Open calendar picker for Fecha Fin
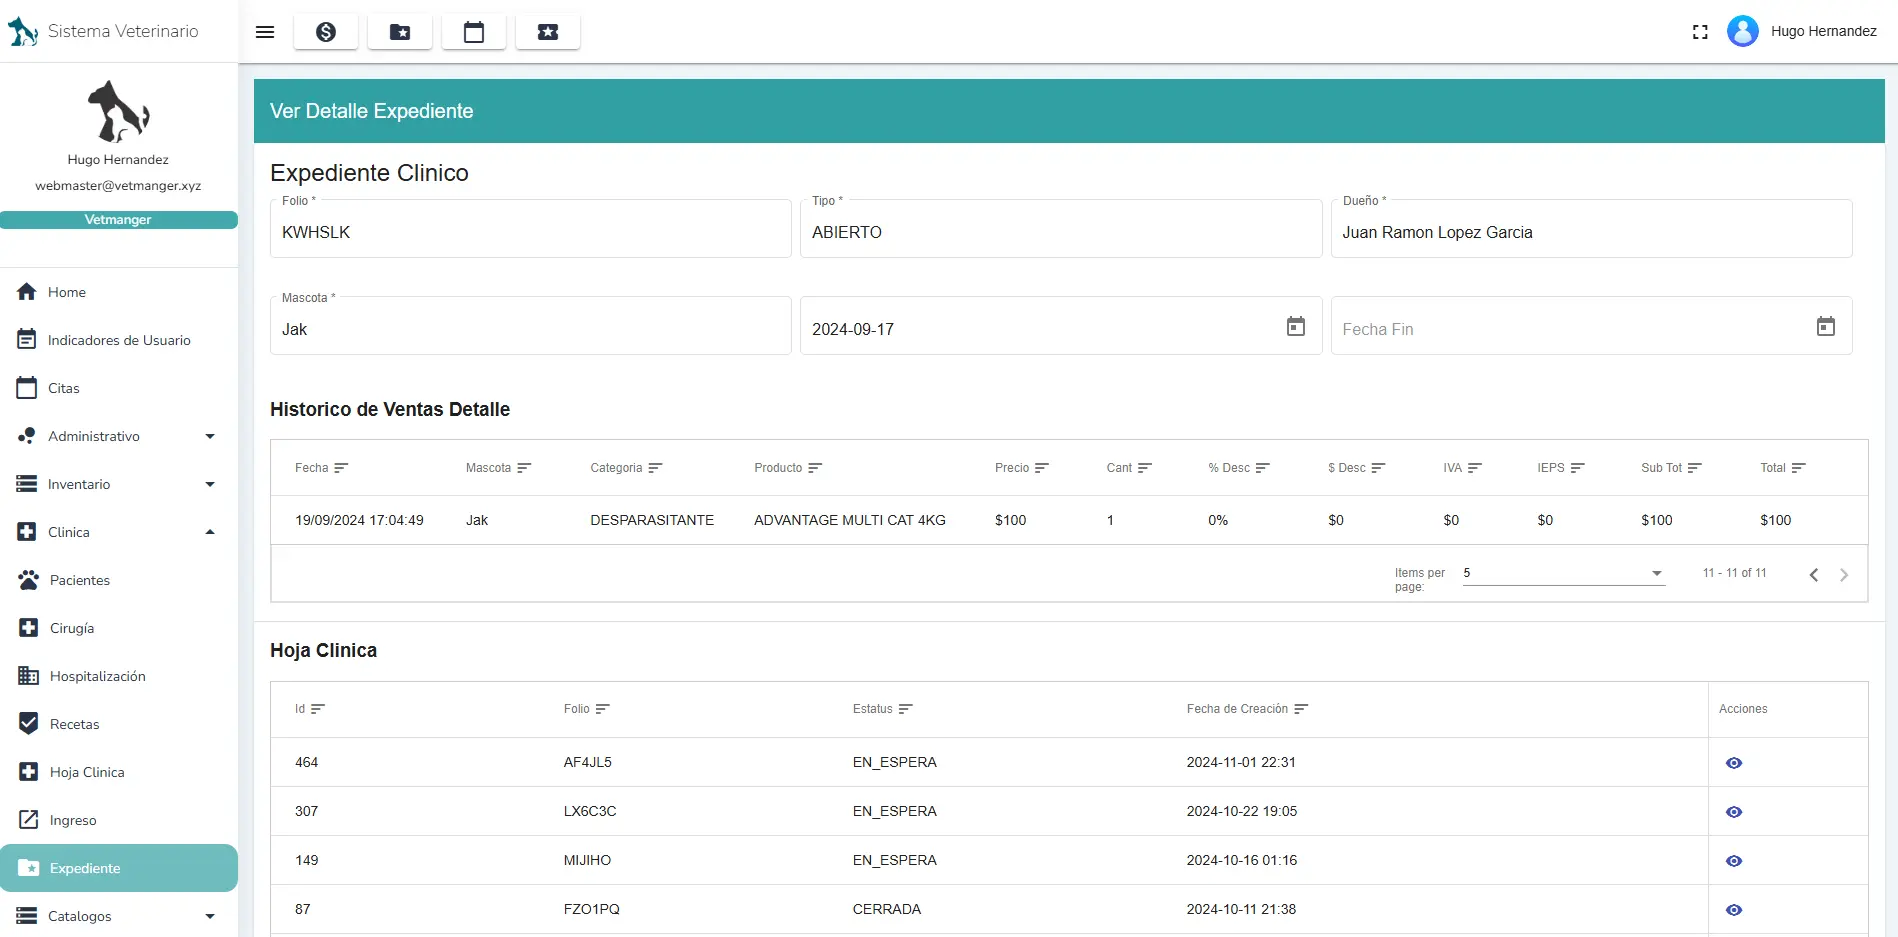Image resolution: width=1898 pixels, height=937 pixels. (1826, 326)
